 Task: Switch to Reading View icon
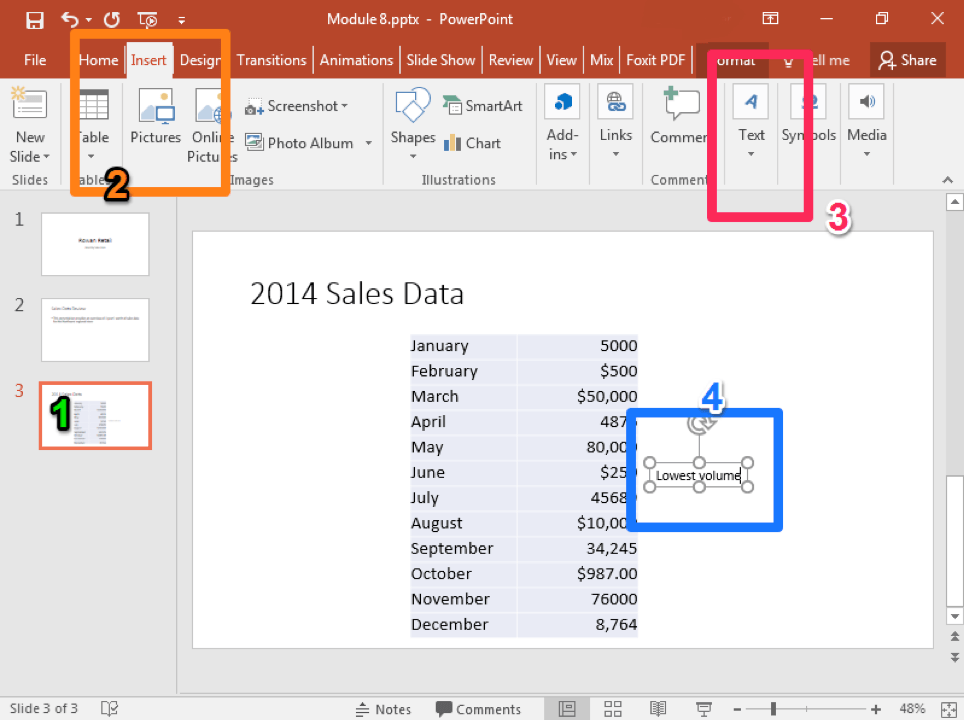point(657,709)
